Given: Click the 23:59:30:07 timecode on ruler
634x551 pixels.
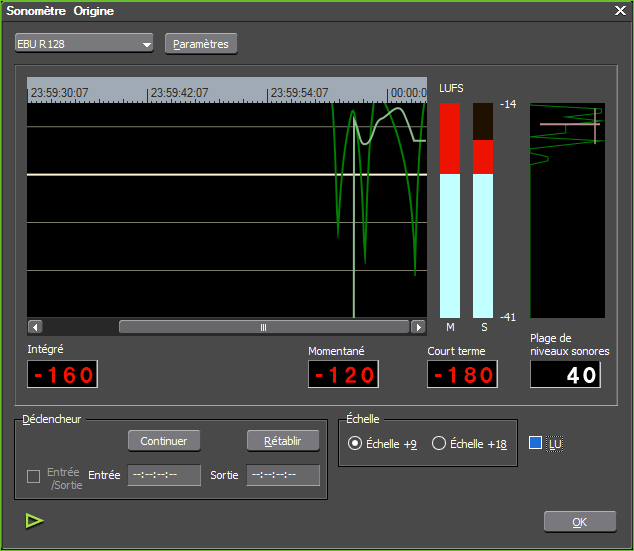Looking at the screenshot, I should pos(59,93).
